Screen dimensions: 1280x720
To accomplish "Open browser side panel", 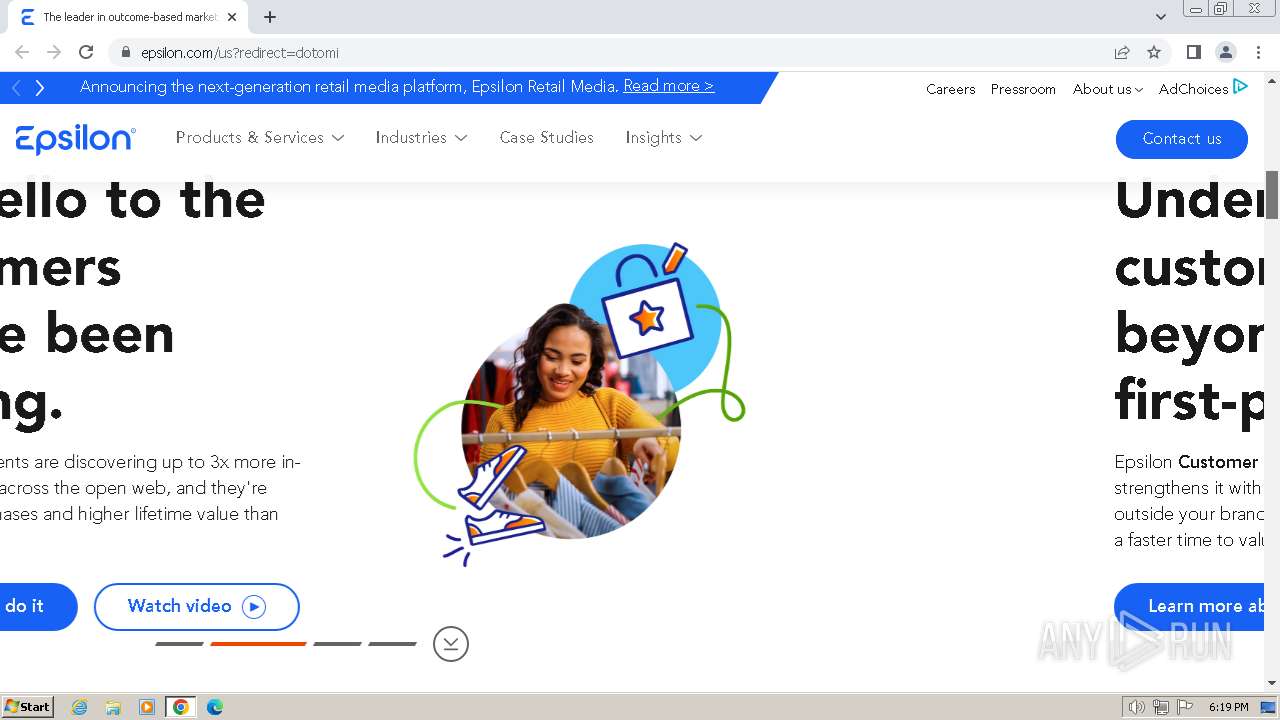I will click(1193, 52).
